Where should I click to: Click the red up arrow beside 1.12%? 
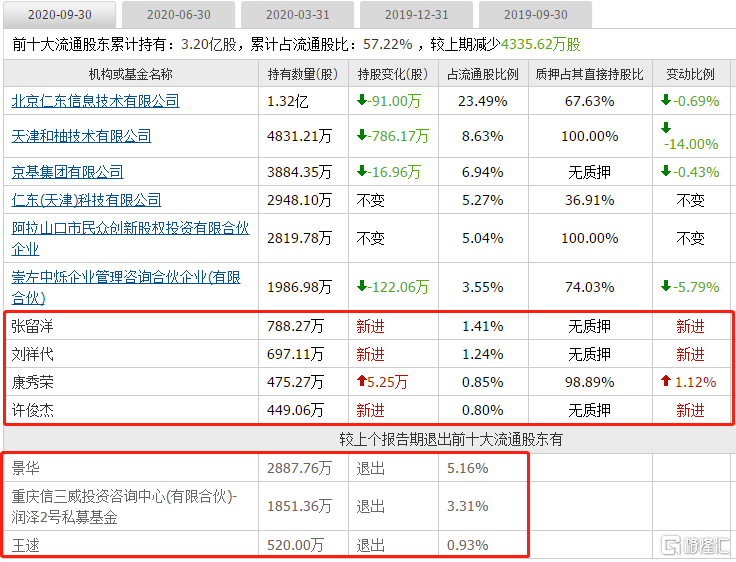coord(666,380)
